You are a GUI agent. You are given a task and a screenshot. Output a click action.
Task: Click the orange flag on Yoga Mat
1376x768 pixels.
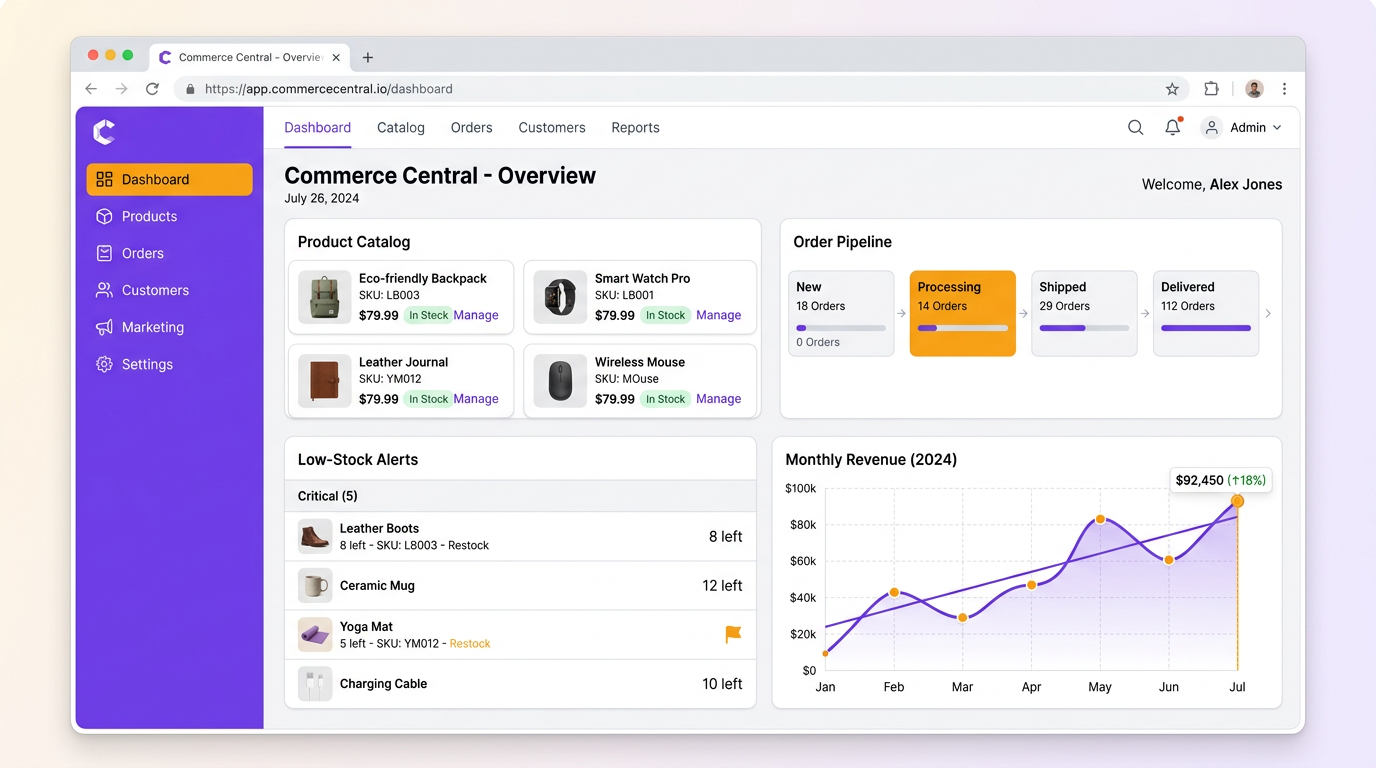pos(733,634)
